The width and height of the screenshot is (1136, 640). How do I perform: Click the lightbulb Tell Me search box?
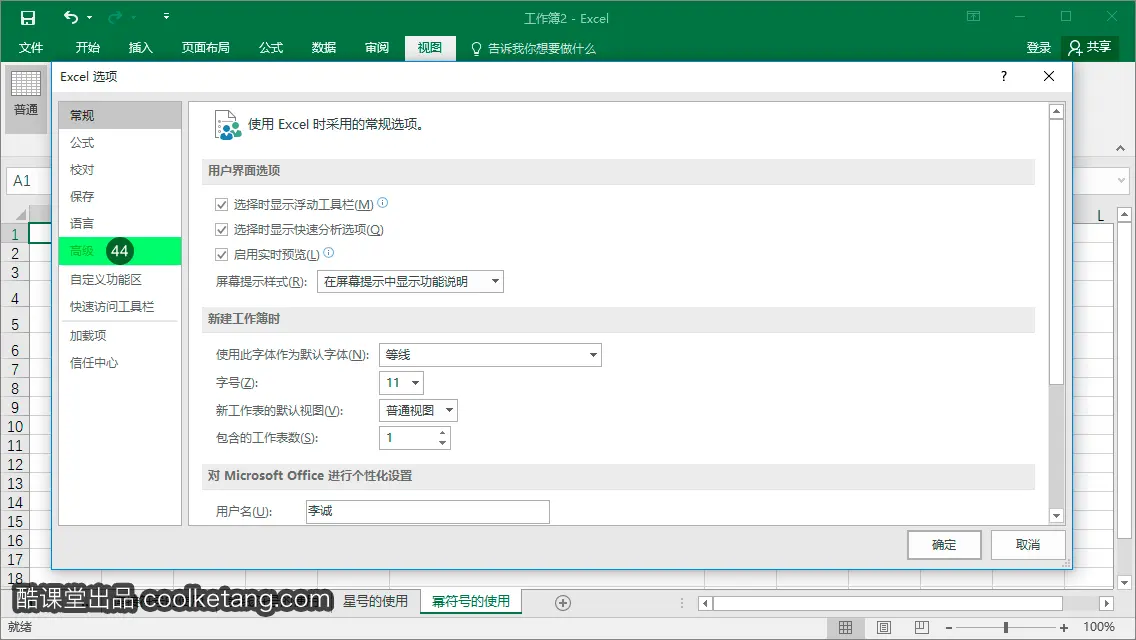pos(533,49)
